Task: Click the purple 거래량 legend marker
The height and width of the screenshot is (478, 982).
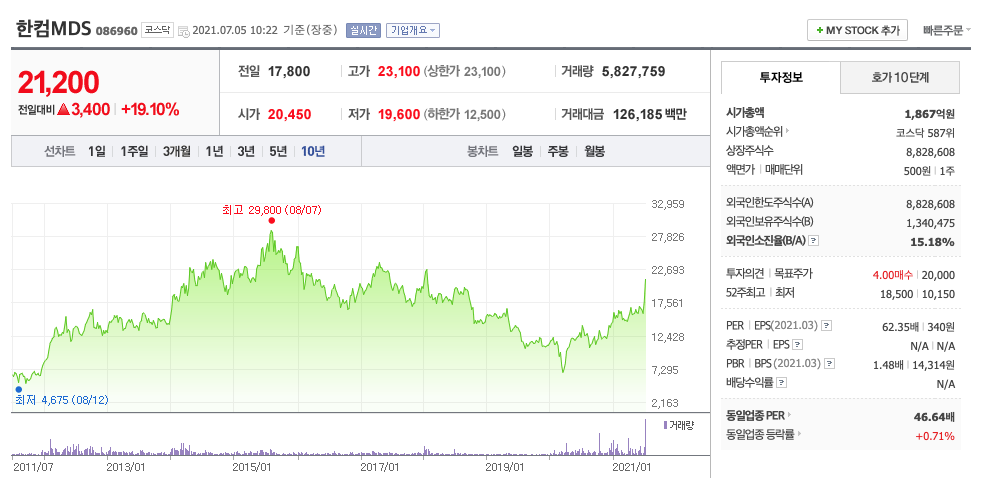Action: (x=665, y=425)
